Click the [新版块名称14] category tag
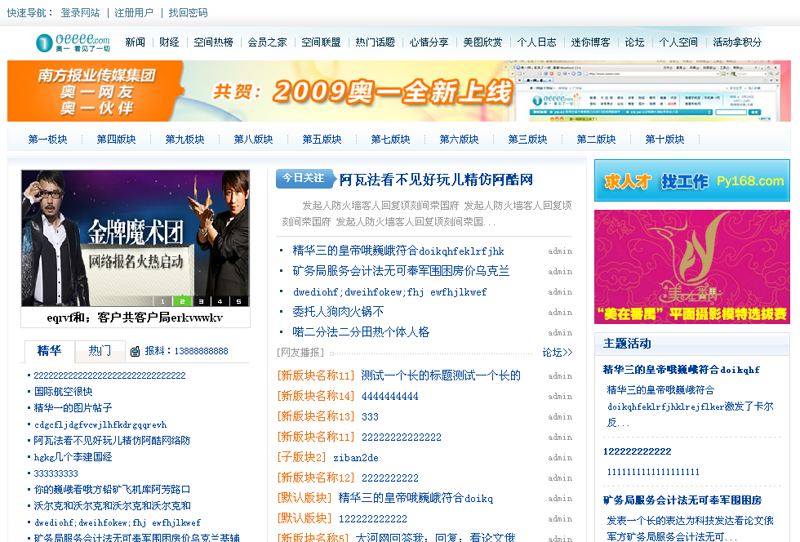The image size is (800, 542). point(316,396)
